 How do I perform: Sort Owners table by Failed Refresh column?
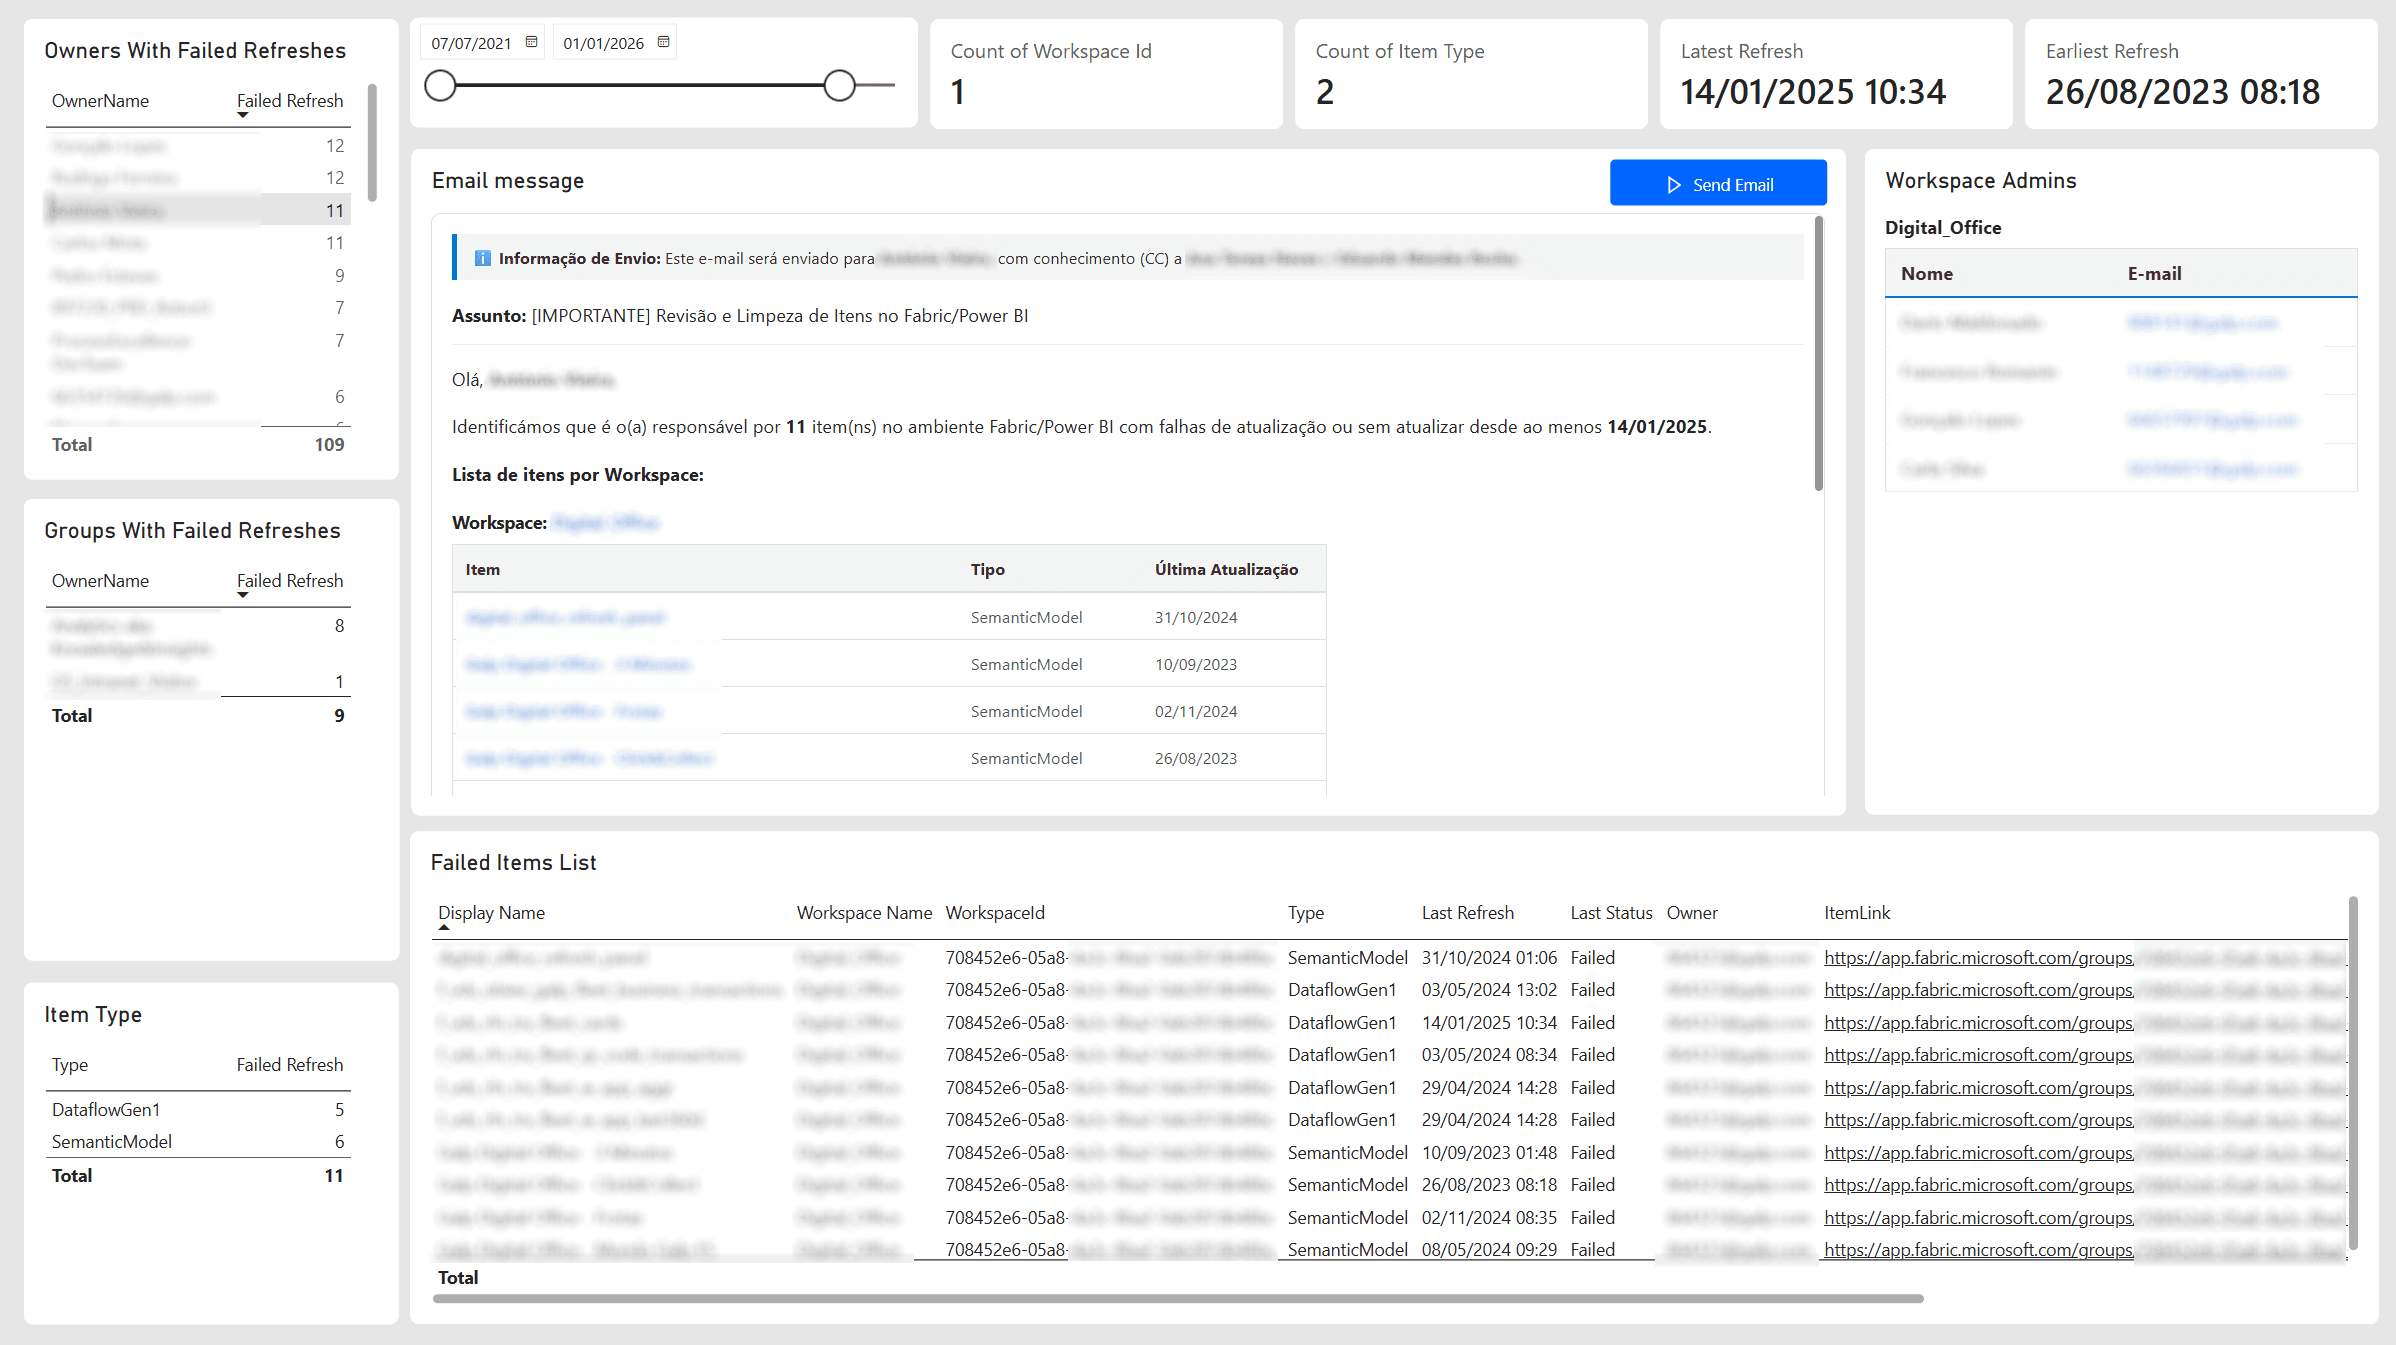tap(290, 101)
